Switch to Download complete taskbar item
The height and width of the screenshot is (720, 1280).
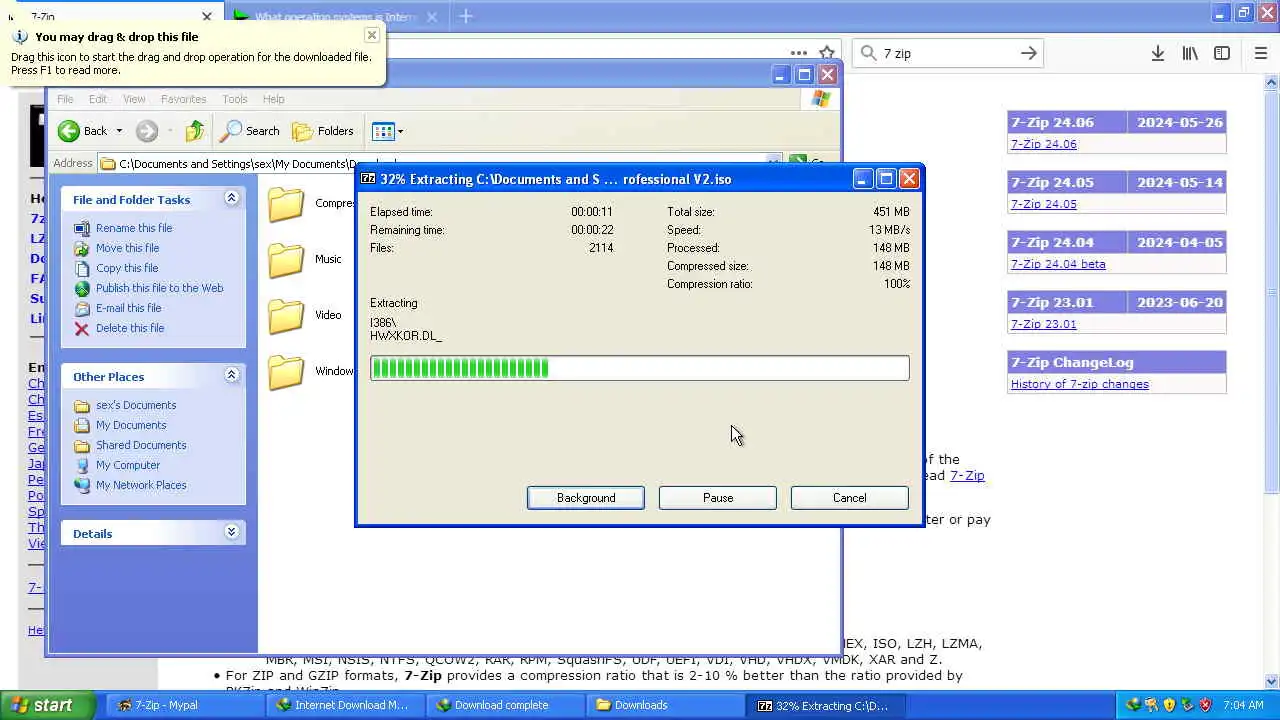pyautogui.click(x=503, y=705)
